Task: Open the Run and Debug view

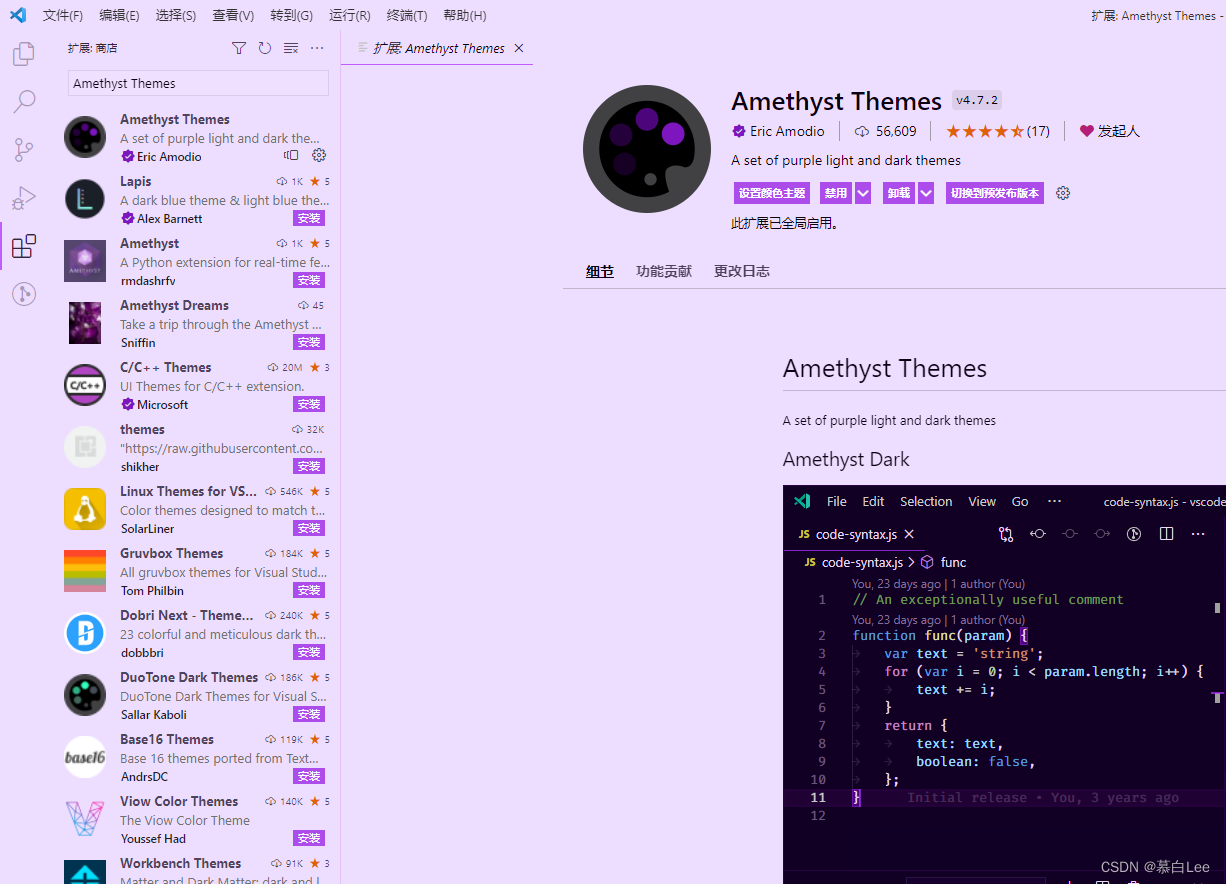Action: click(24, 198)
